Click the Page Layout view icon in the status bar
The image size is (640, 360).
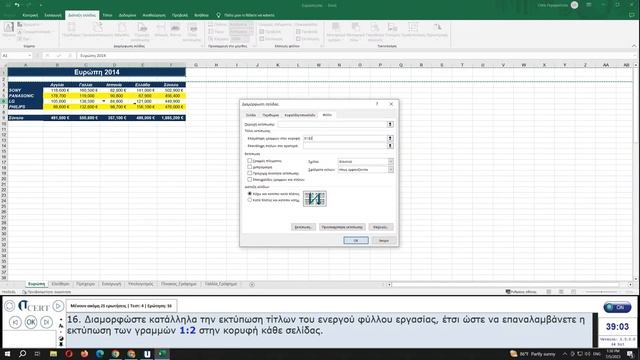[561, 292]
